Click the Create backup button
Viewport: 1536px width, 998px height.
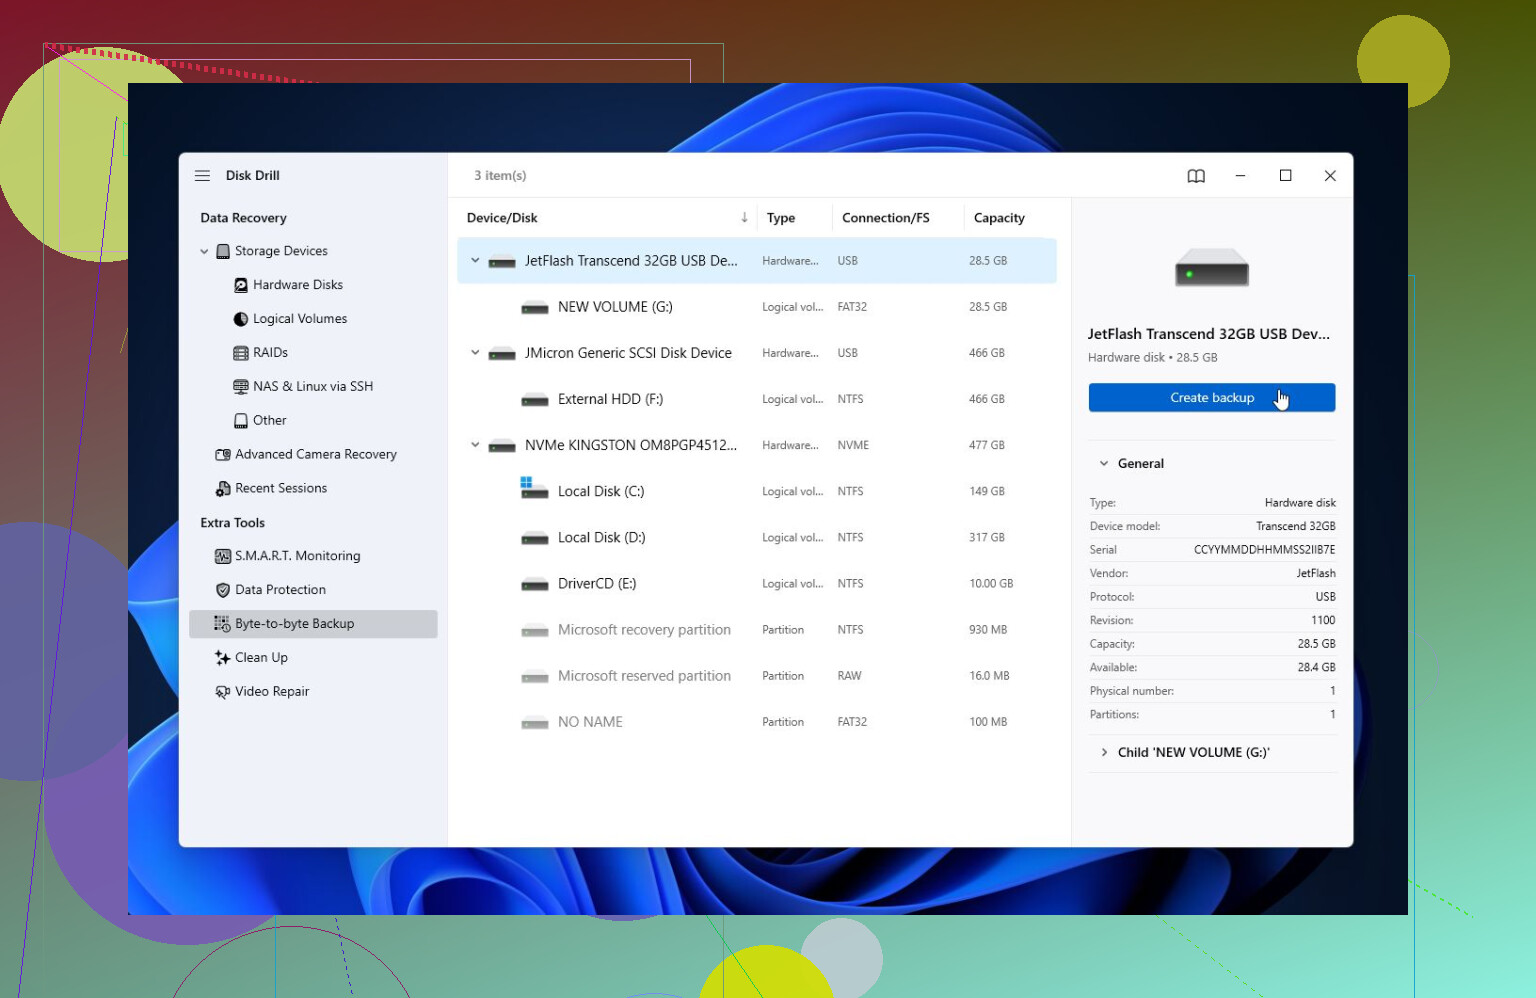pos(1212,398)
